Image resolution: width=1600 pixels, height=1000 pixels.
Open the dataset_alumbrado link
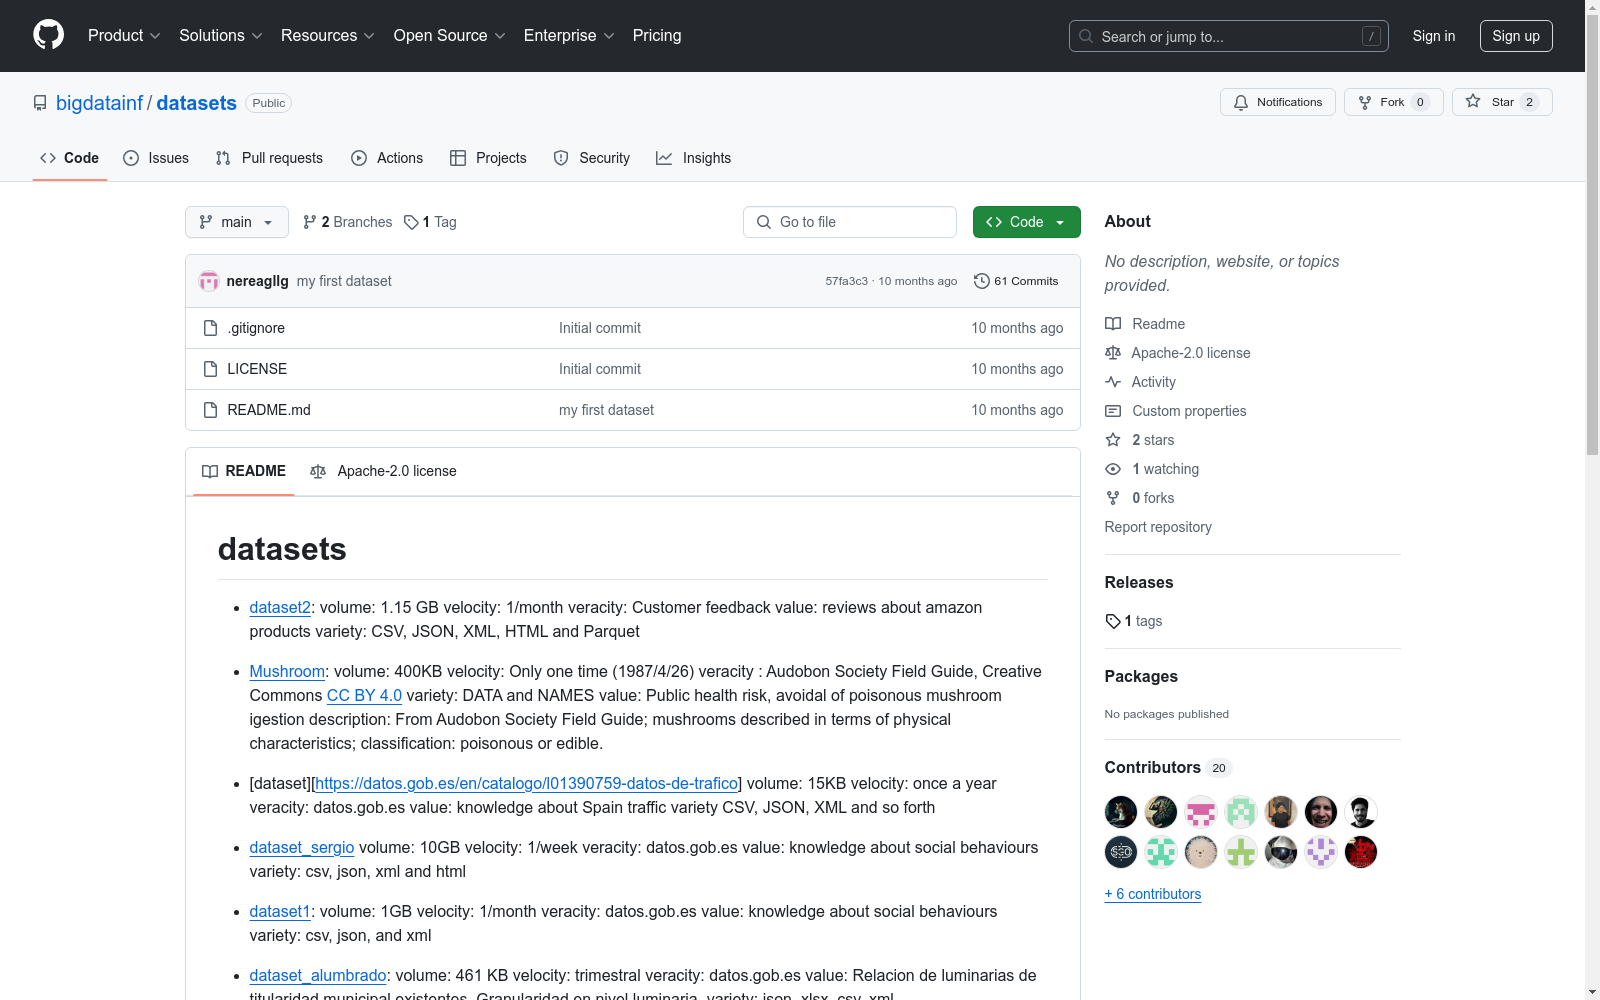(x=318, y=975)
